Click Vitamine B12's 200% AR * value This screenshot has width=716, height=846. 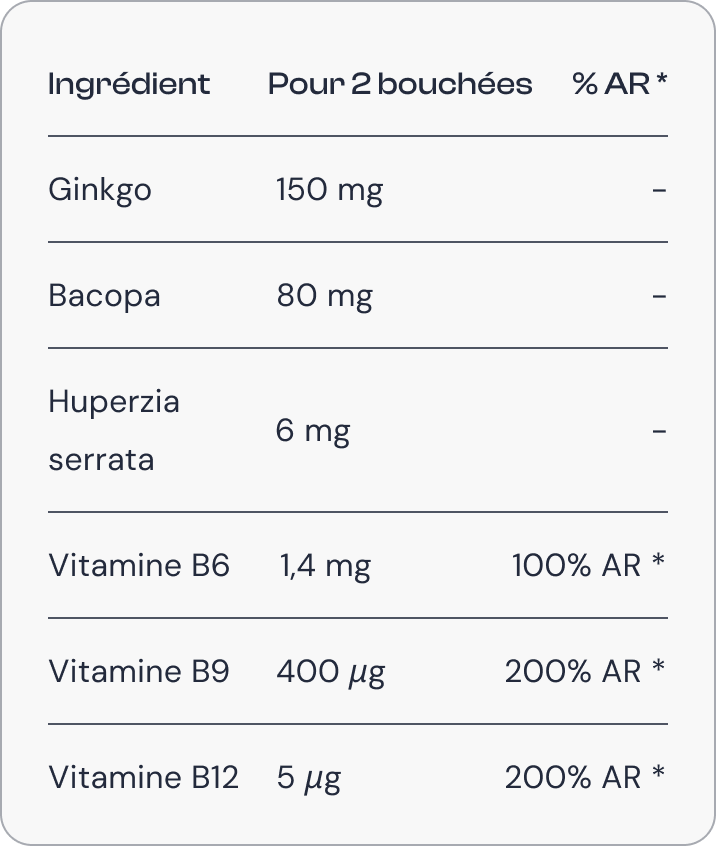(x=585, y=777)
